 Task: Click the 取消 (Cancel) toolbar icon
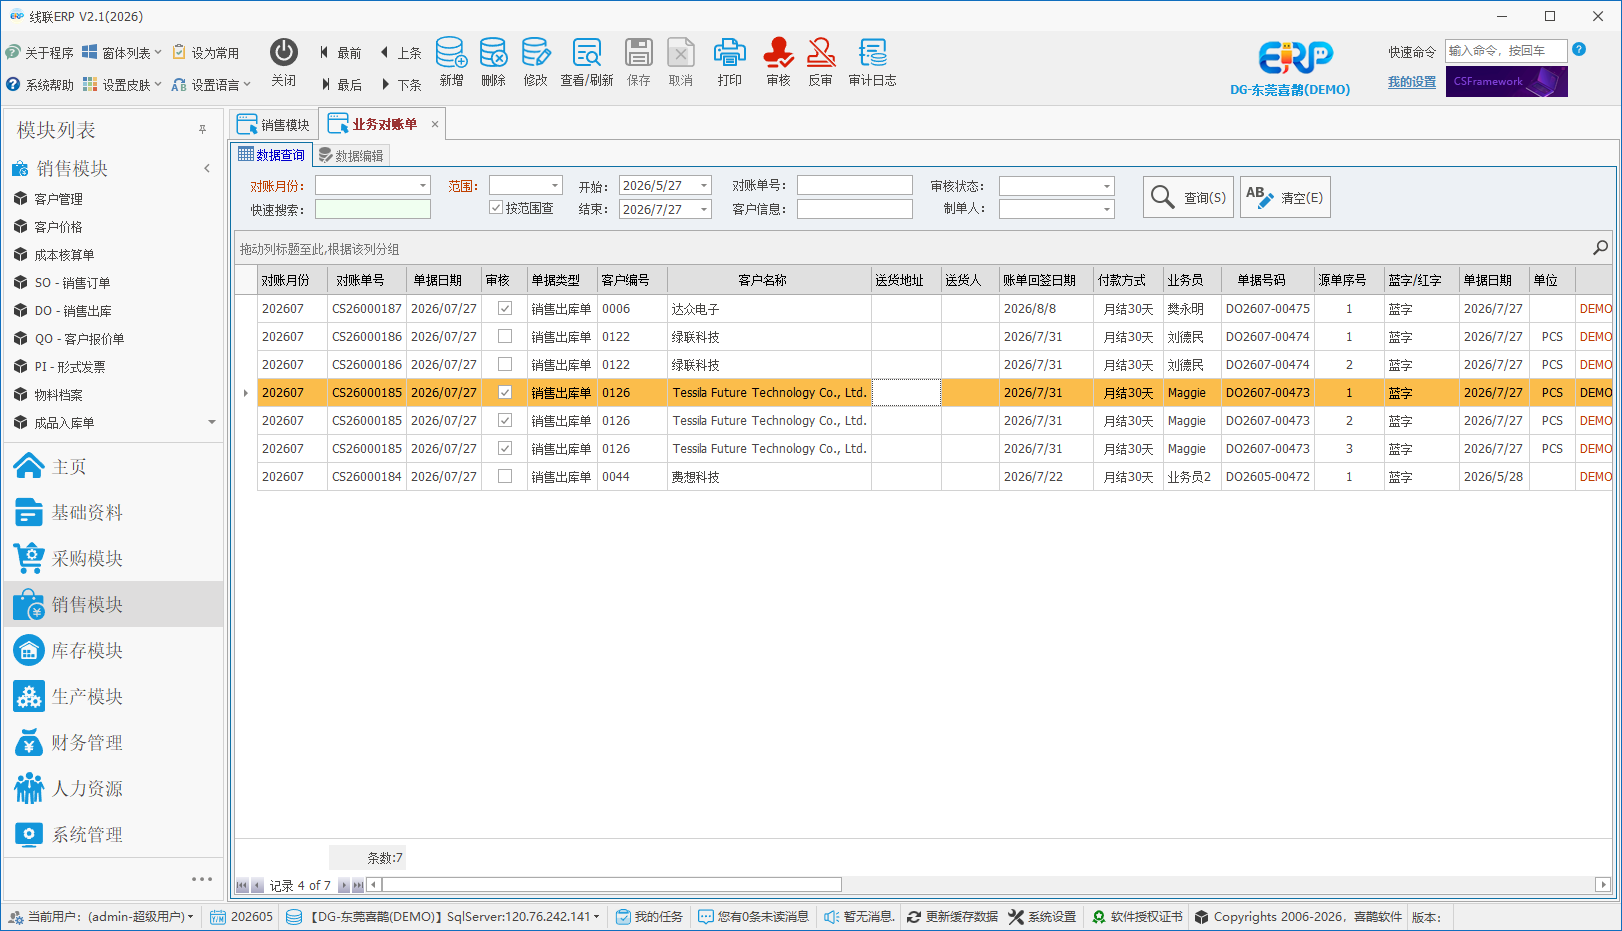point(680,62)
